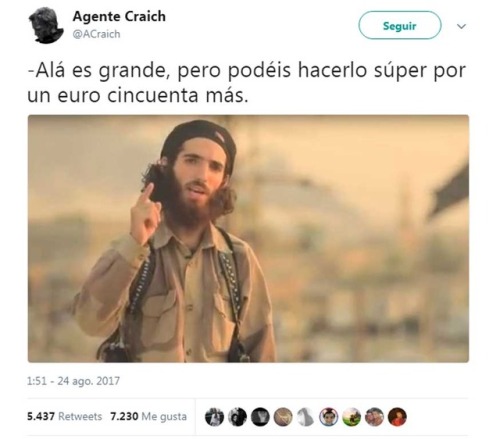500x439 pixels.
Task: Click the 5.437 retweet count number
Action: (x=41, y=416)
